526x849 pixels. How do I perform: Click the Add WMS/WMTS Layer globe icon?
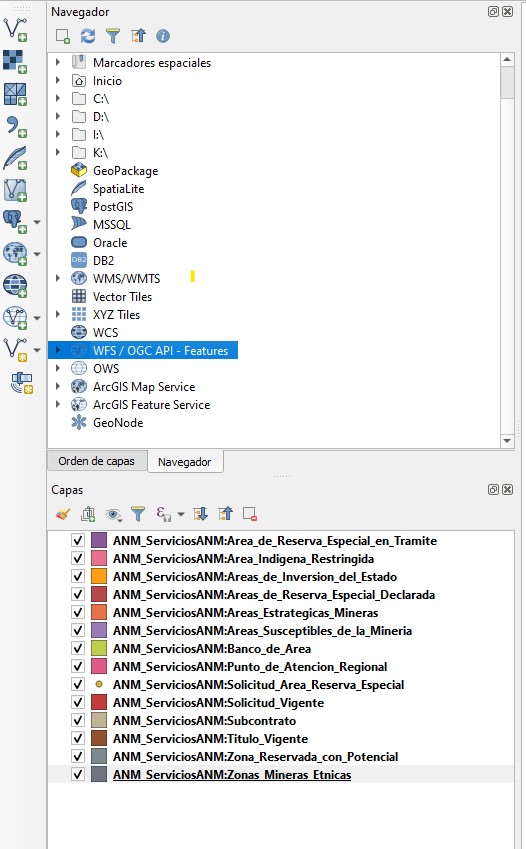click(15, 253)
